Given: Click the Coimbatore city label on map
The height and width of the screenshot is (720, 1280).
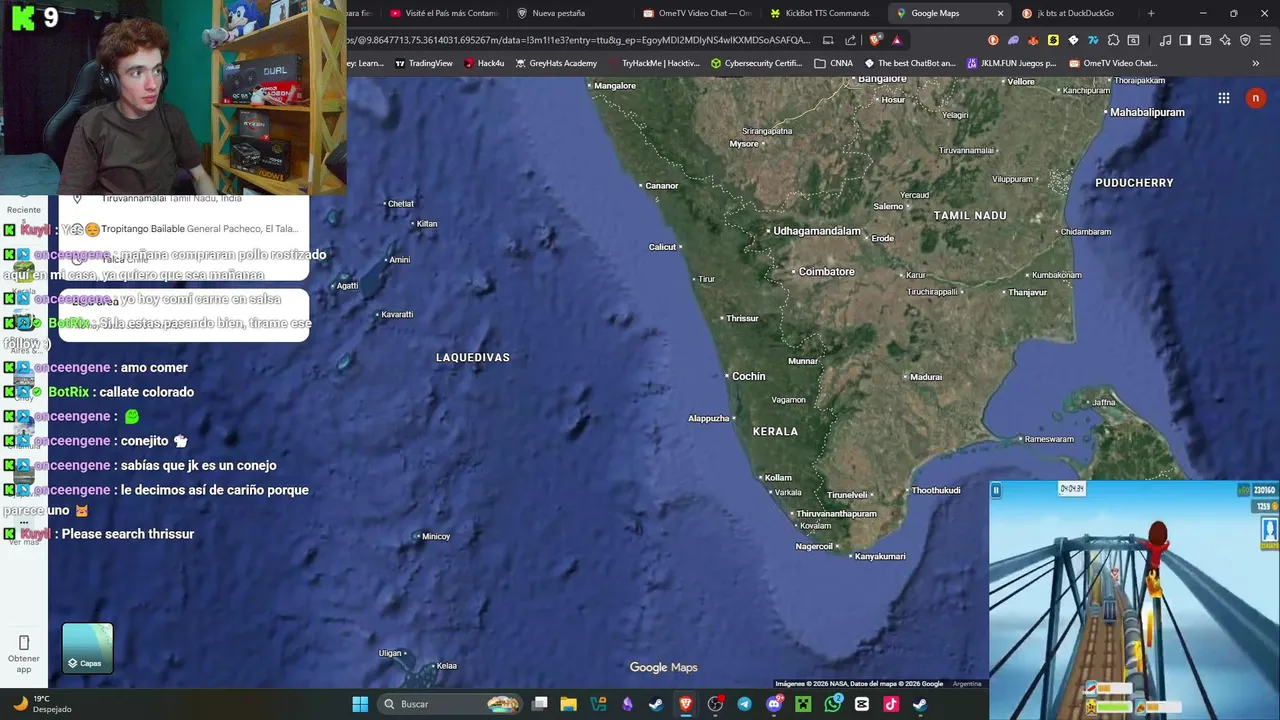Looking at the screenshot, I should point(826,271).
